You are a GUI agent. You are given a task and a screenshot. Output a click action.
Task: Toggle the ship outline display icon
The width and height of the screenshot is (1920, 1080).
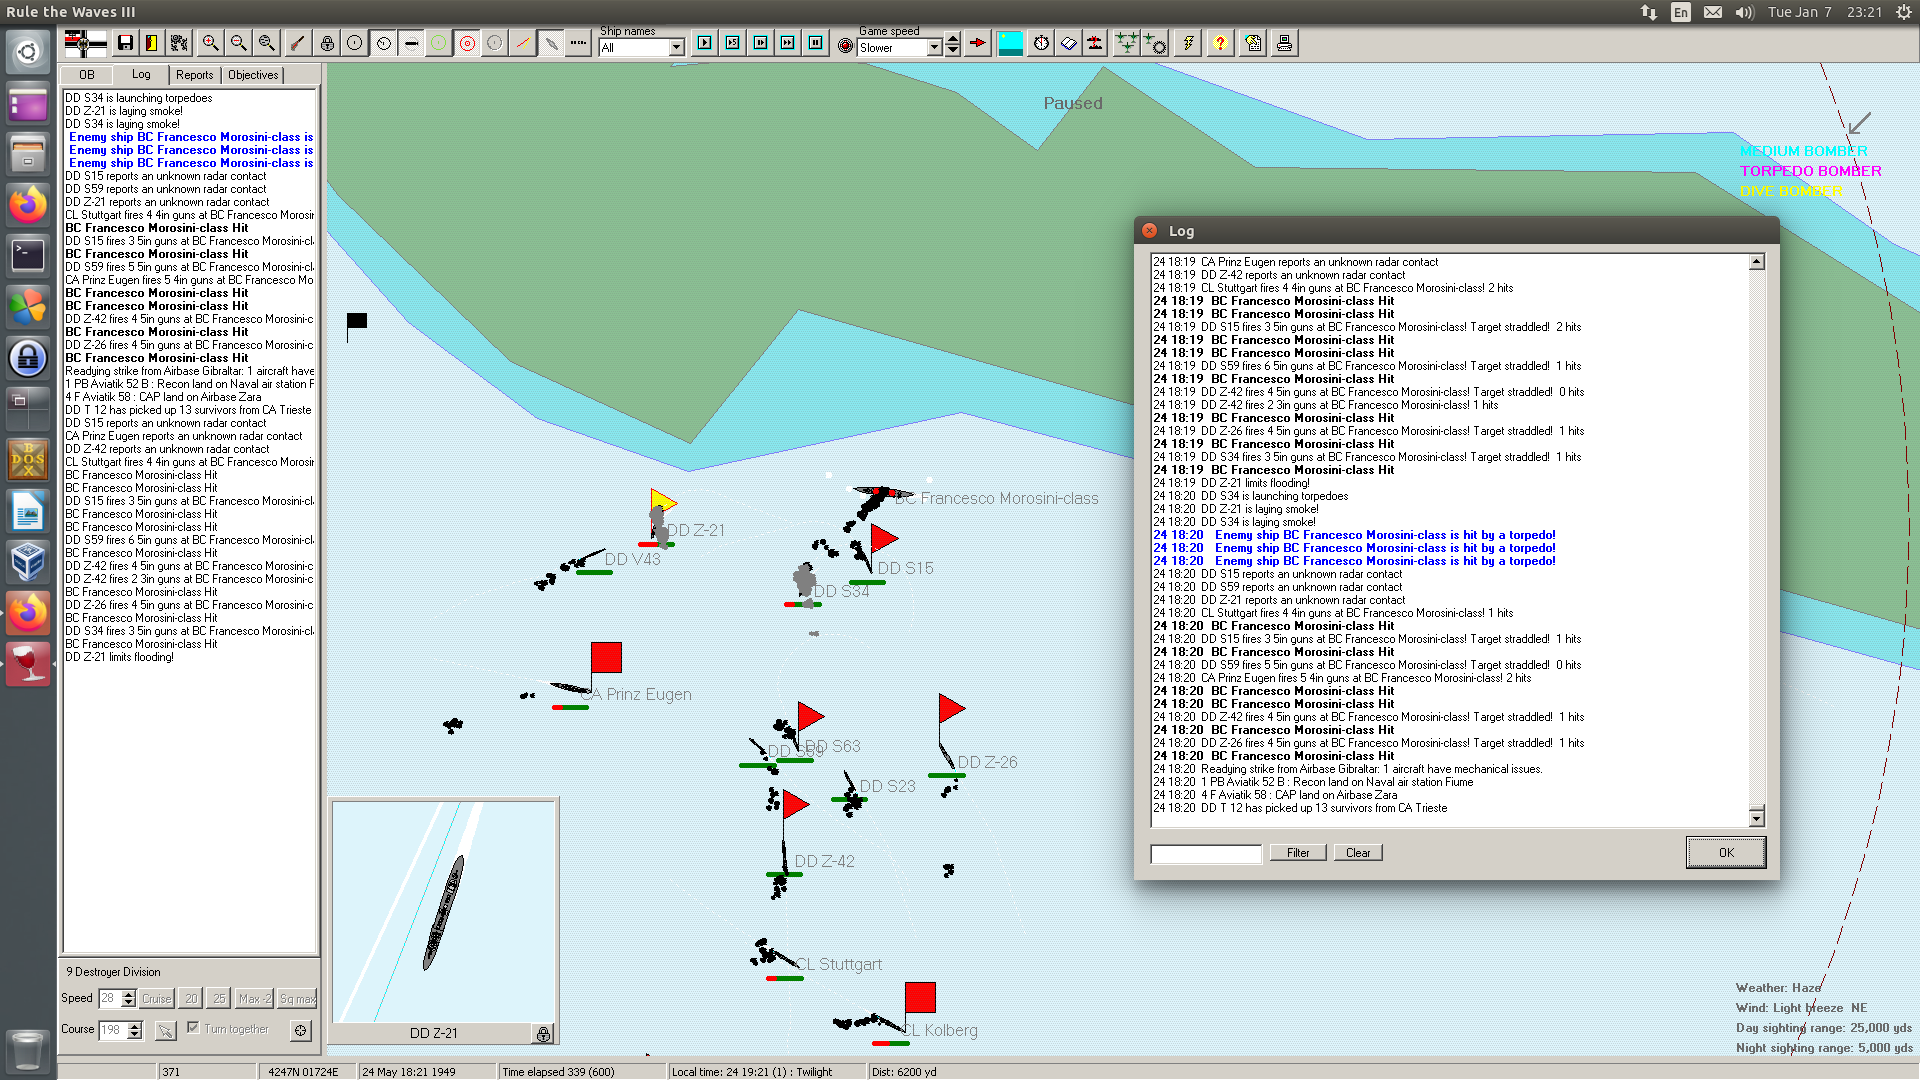tap(551, 43)
